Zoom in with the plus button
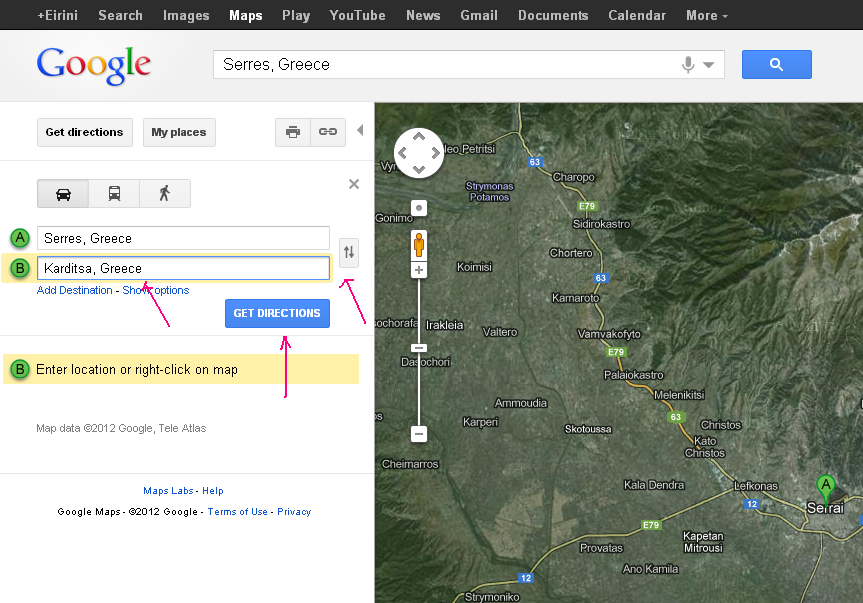This screenshot has width=863, height=603. (419, 270)
